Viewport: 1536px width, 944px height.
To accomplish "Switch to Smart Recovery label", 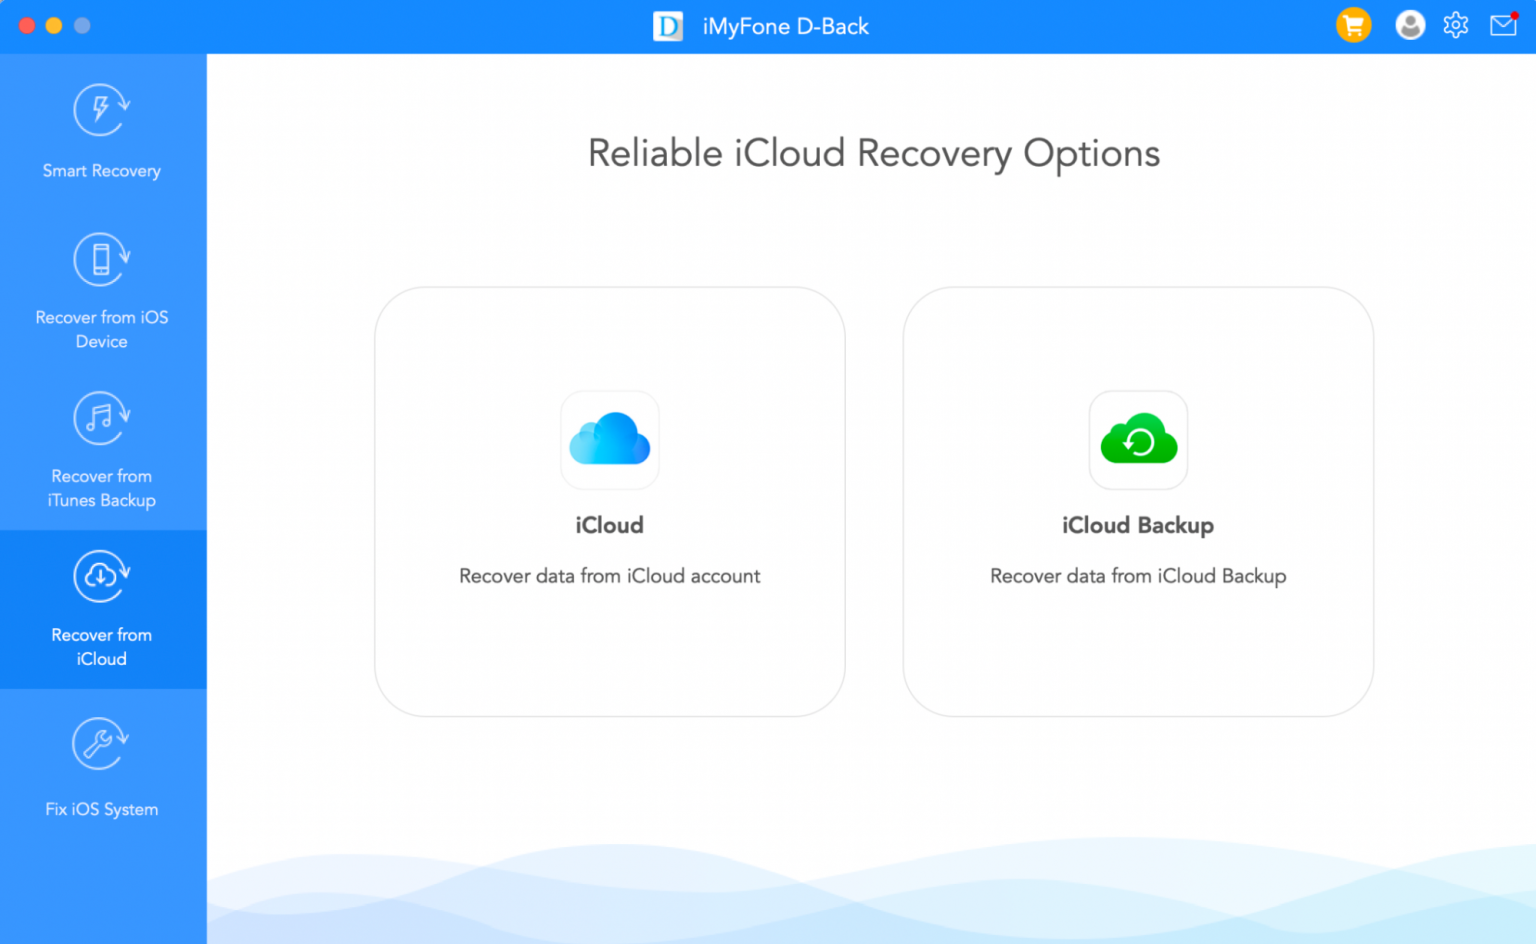I will (101, 171).
